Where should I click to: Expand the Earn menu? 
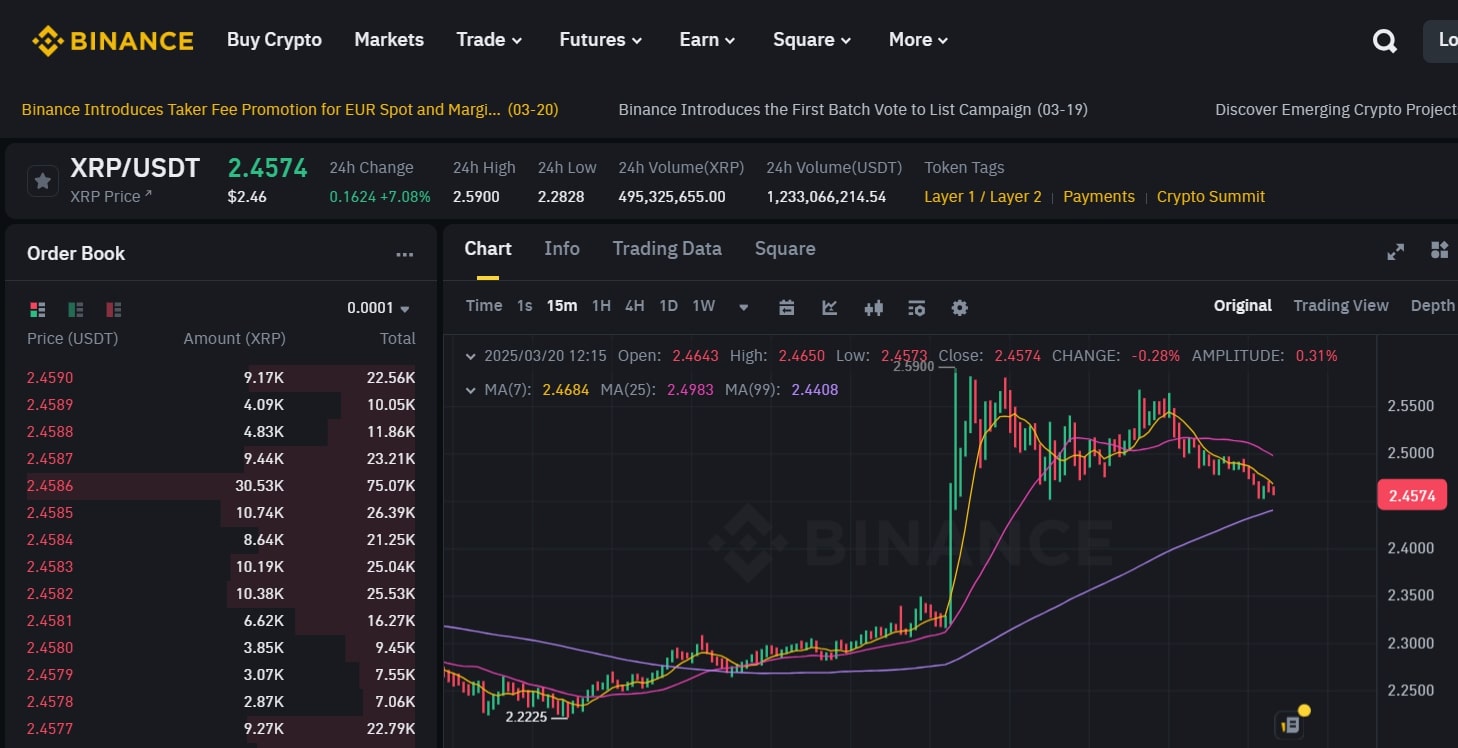click(707, 40)
